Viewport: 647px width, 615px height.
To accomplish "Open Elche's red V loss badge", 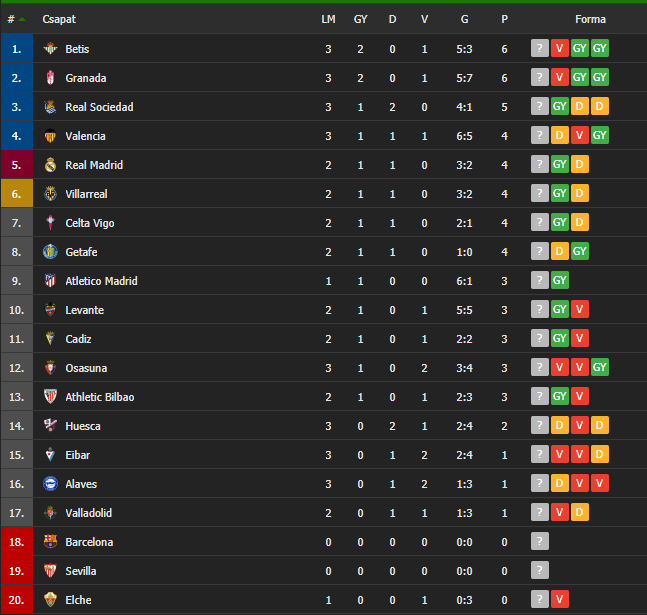I will tap(560, 599).
